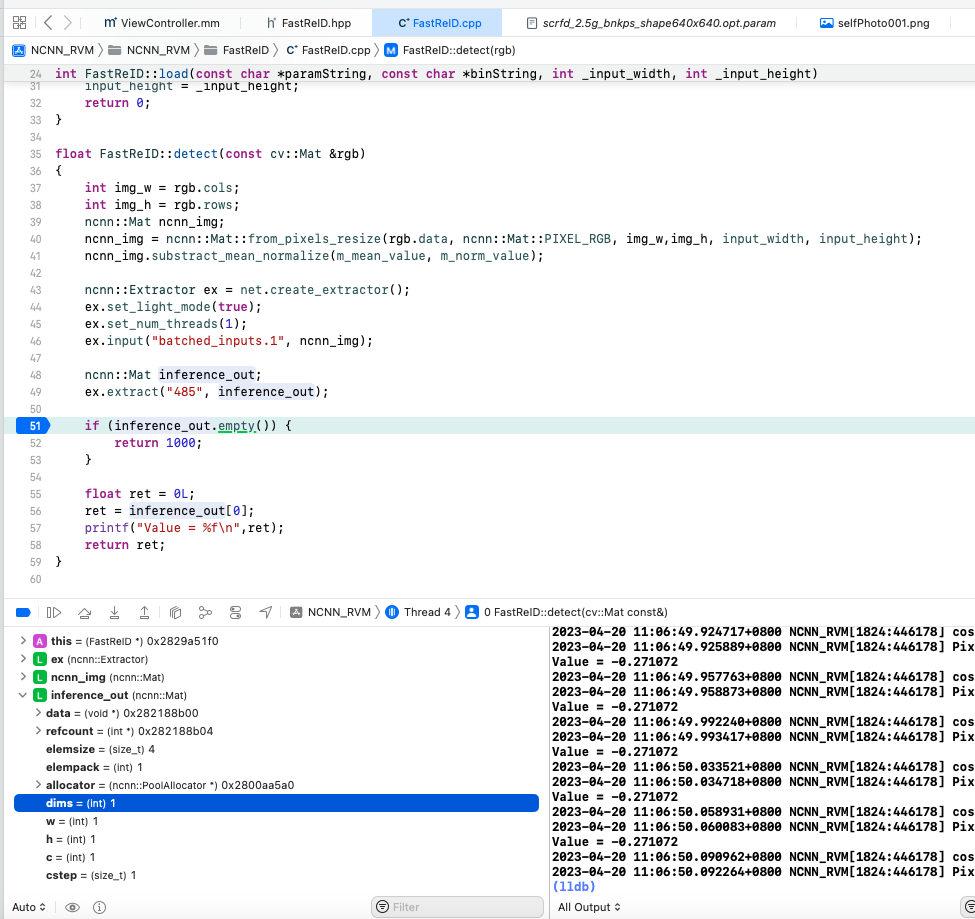Expand the ncnn_img variable
Screen dimensions: 975x919
23,677
